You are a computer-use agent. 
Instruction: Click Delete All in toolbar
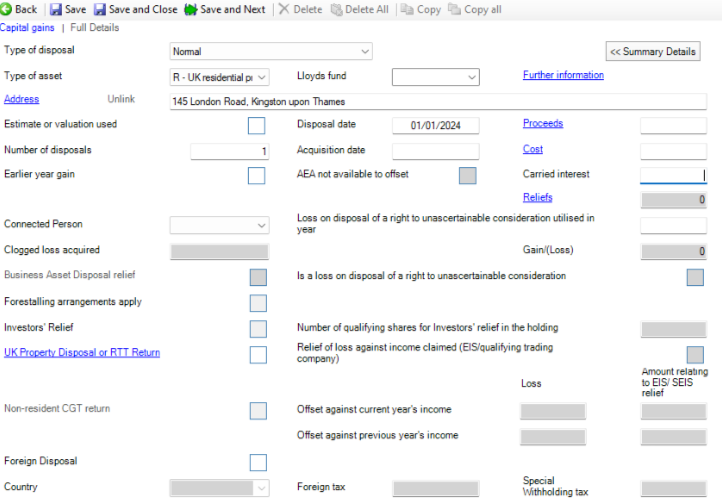click(360, 9)
